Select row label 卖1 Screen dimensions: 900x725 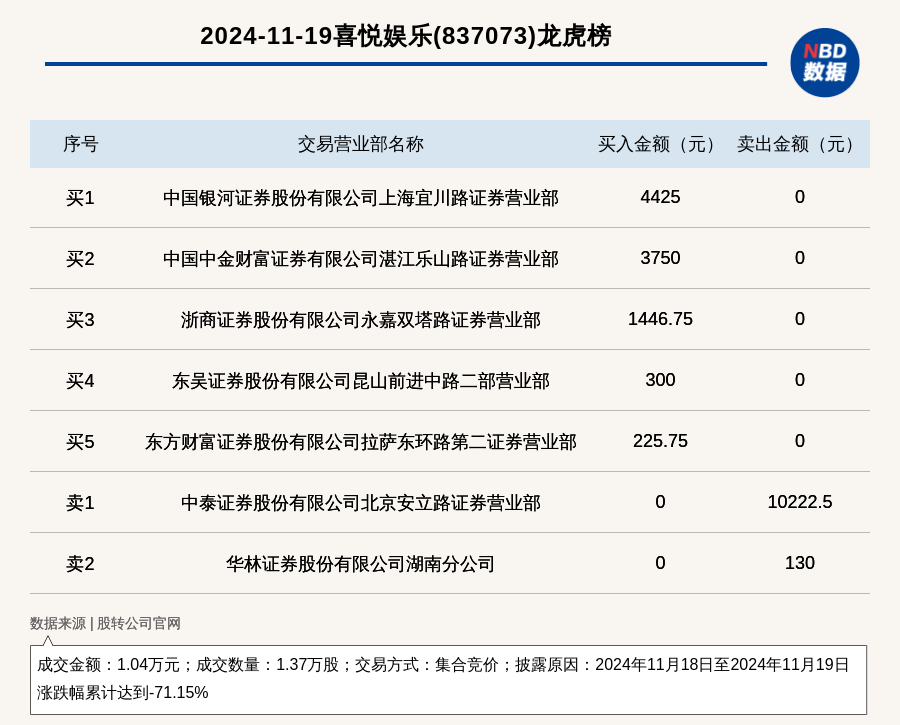coord(80,503)
